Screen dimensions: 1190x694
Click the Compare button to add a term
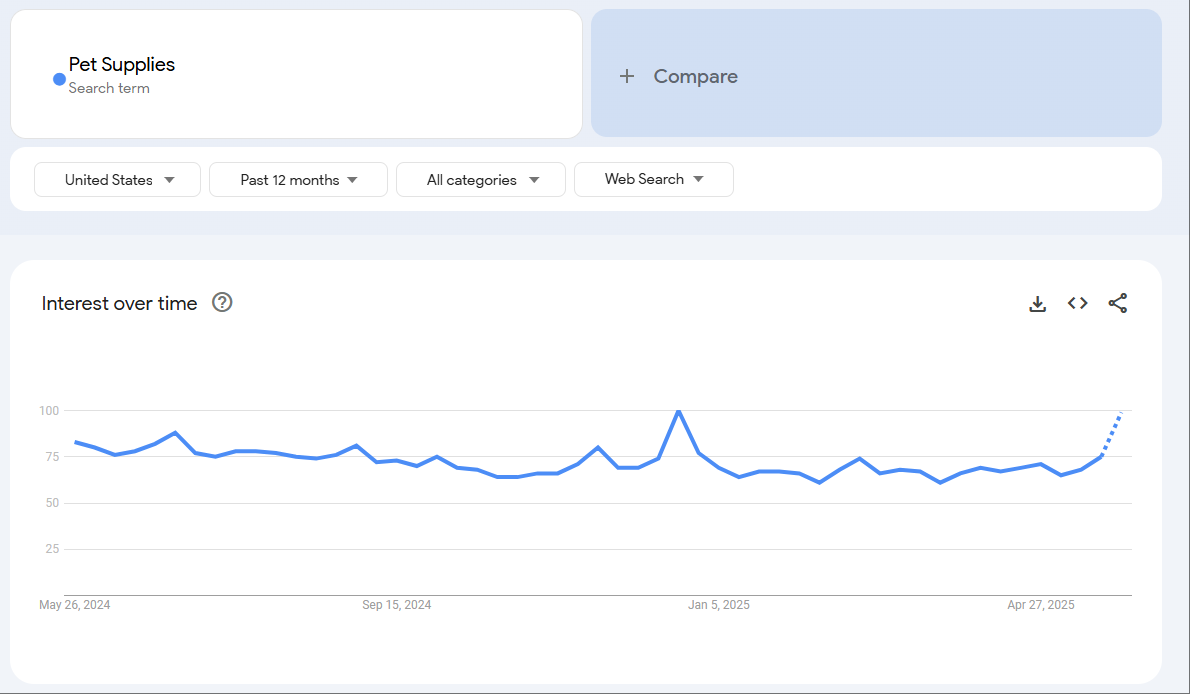coord(694,76)
